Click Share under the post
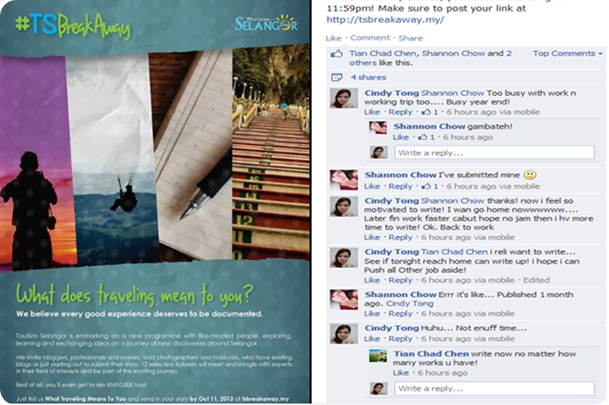 411,38
